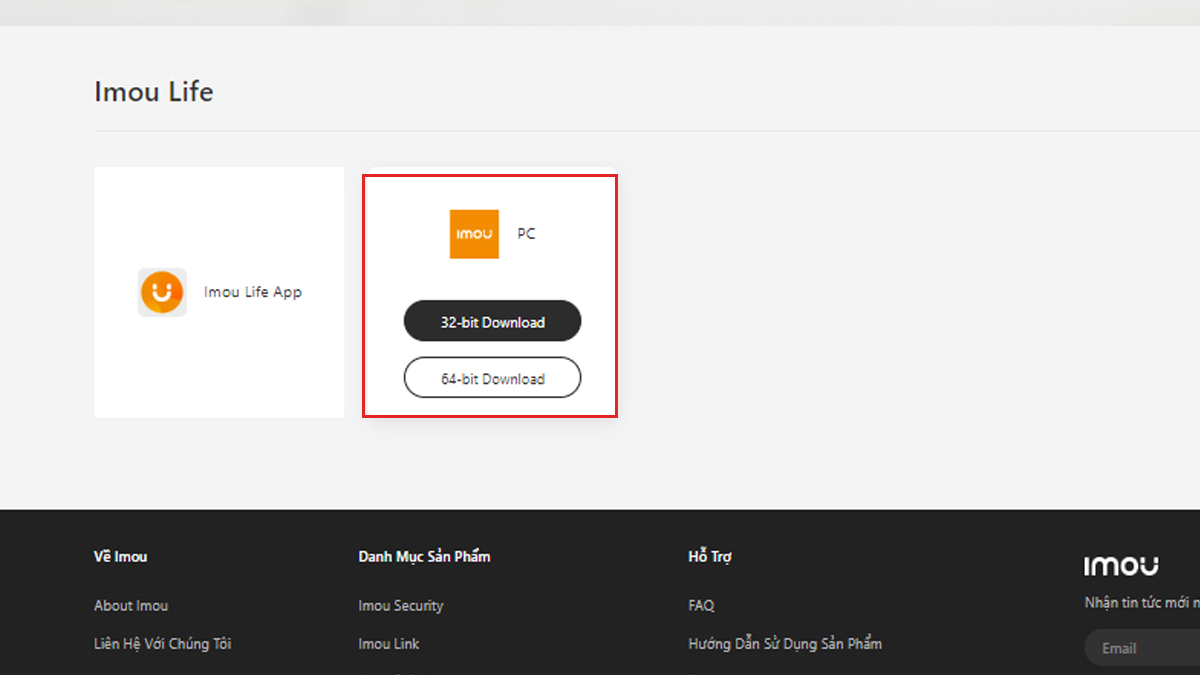Click the Hỗ Trợ footer heading

tap(710, 556)
